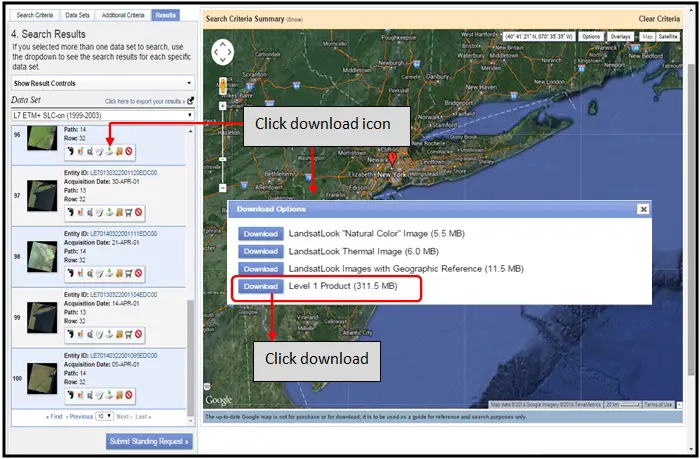This screenshot has width=700, height=459.
Task: Click the export results icon
Action: (191, 101)
